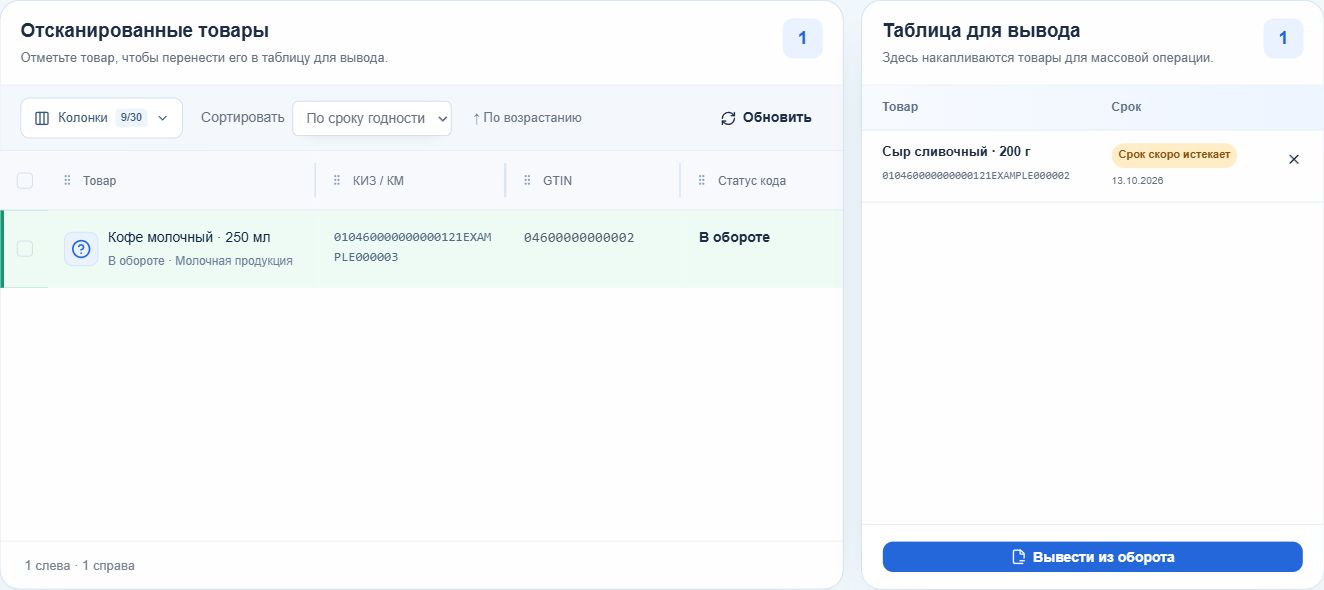Click drag handle icon of КИЗ / КМ column
The image size is (1324, 590).
click(337, 181)
